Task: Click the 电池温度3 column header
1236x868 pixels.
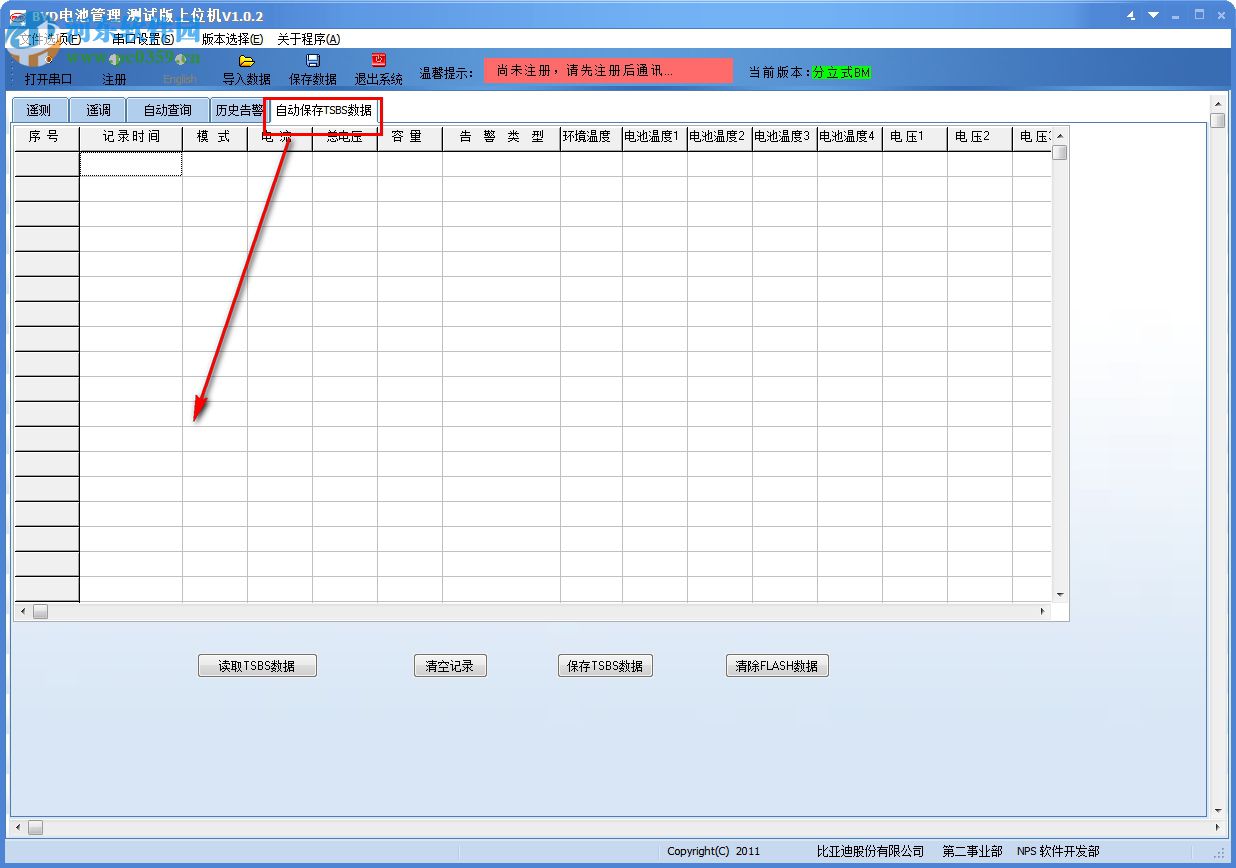Action: pyautogui.click(x=785, y=137)
